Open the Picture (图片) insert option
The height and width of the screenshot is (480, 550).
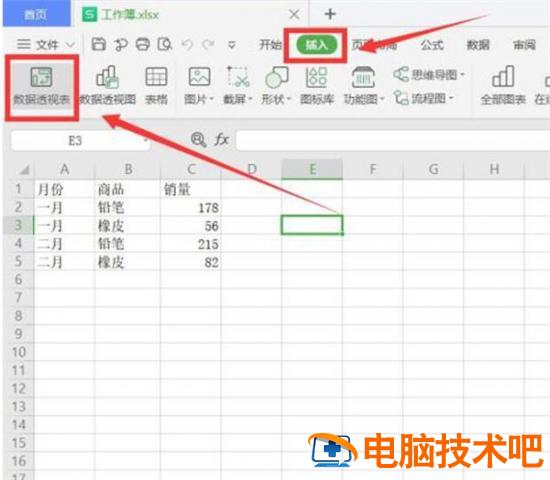pos(199,85)
